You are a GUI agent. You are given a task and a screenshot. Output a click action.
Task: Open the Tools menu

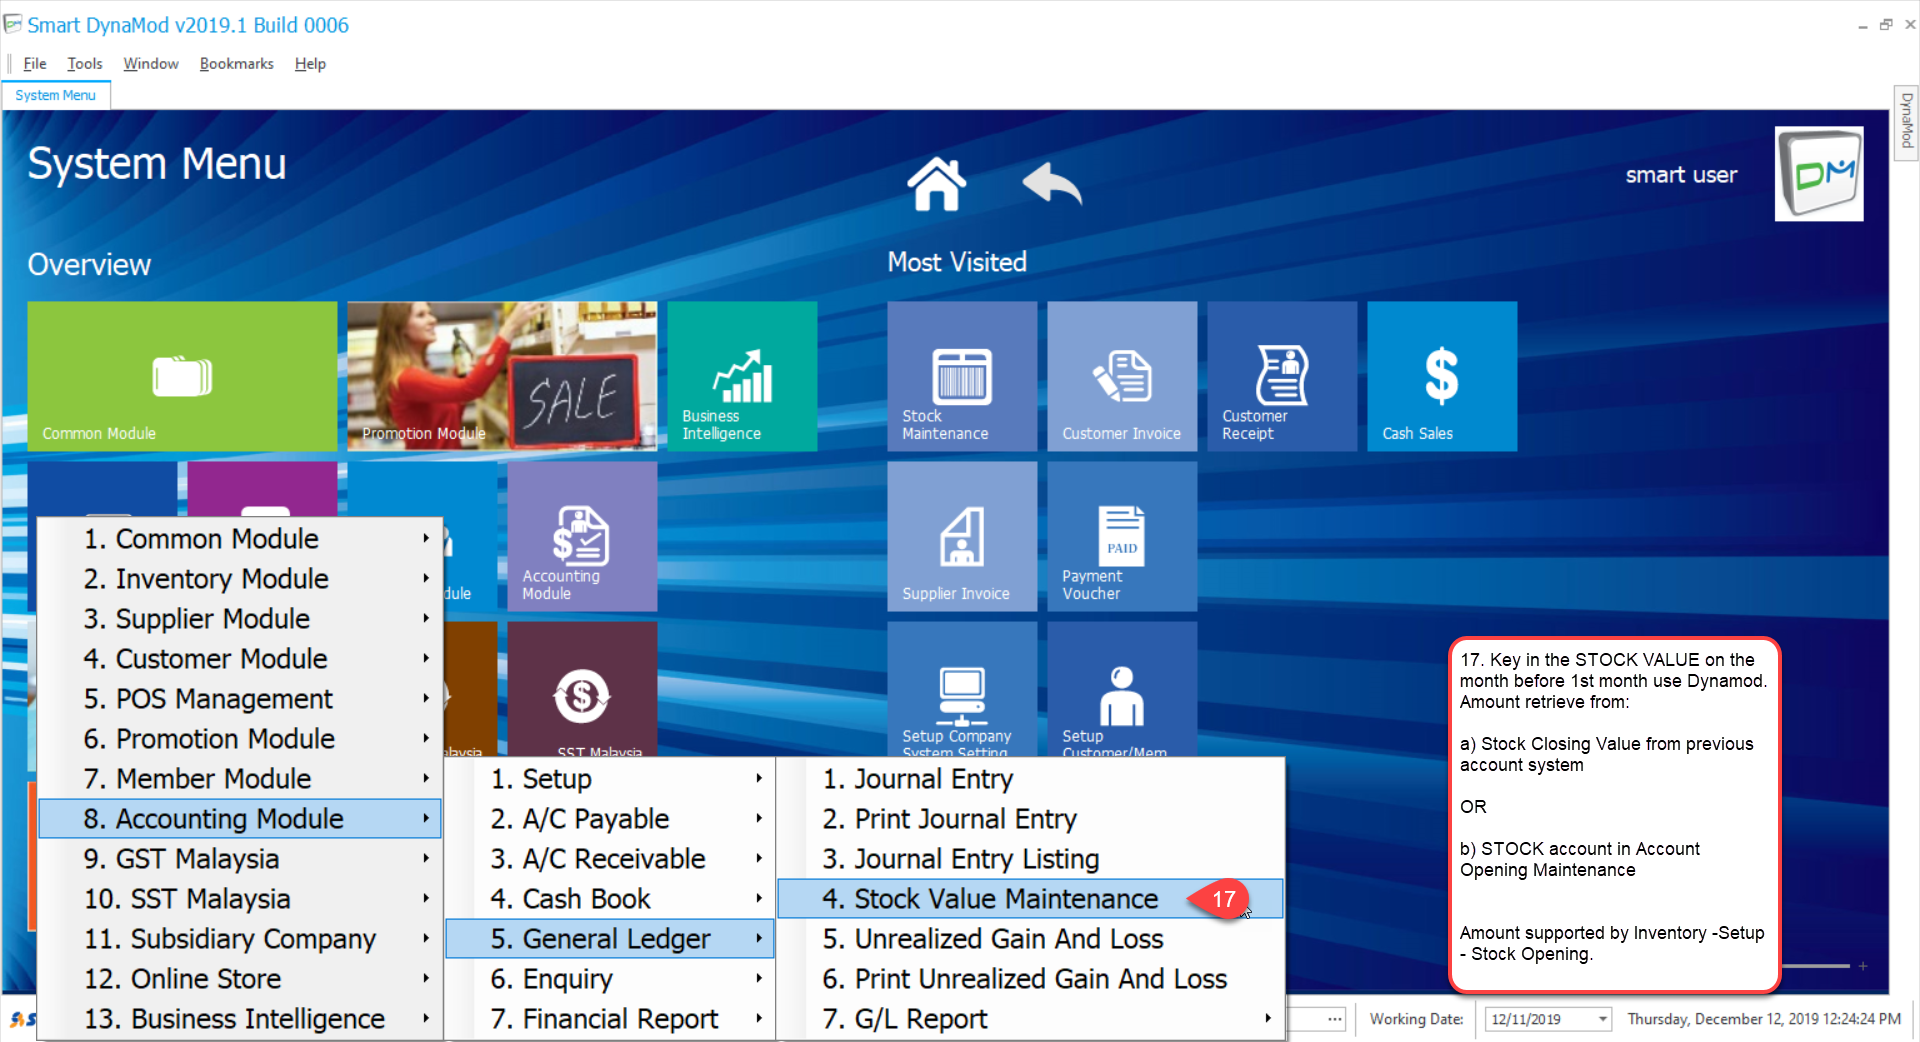[x=85, y=63]
